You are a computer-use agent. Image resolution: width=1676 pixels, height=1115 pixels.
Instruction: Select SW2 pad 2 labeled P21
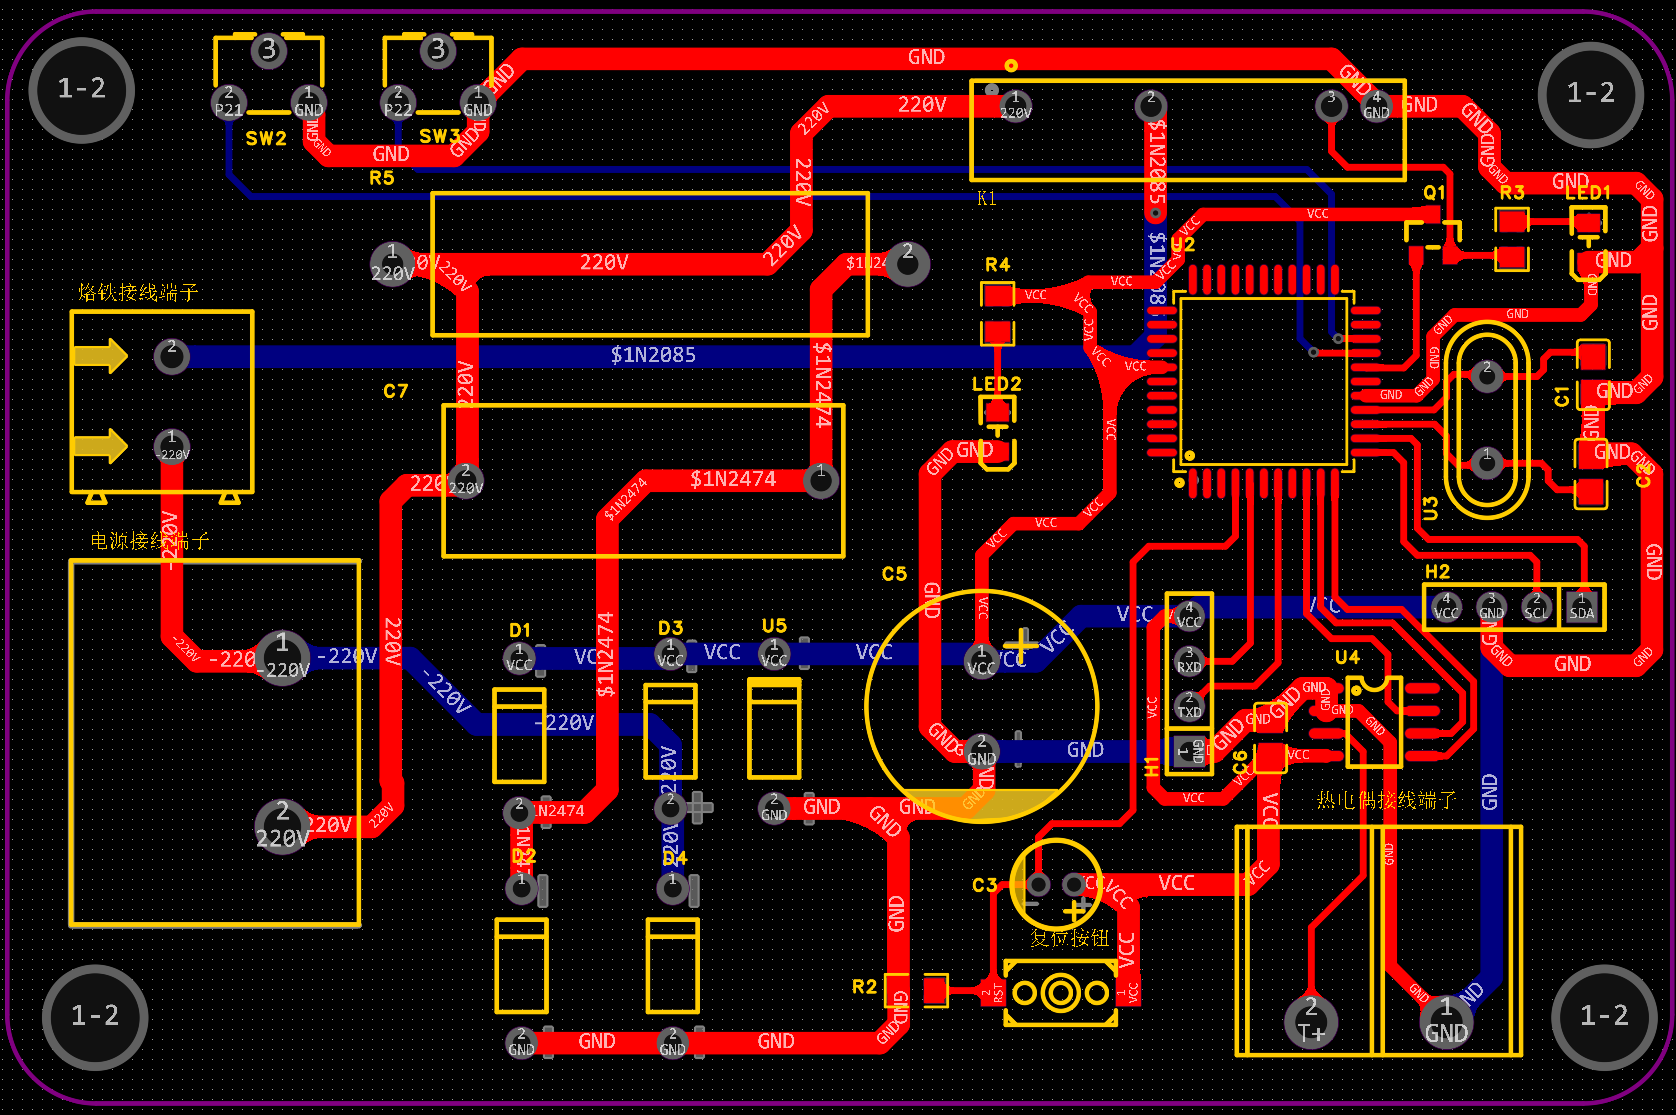click(x=228, y=101)
